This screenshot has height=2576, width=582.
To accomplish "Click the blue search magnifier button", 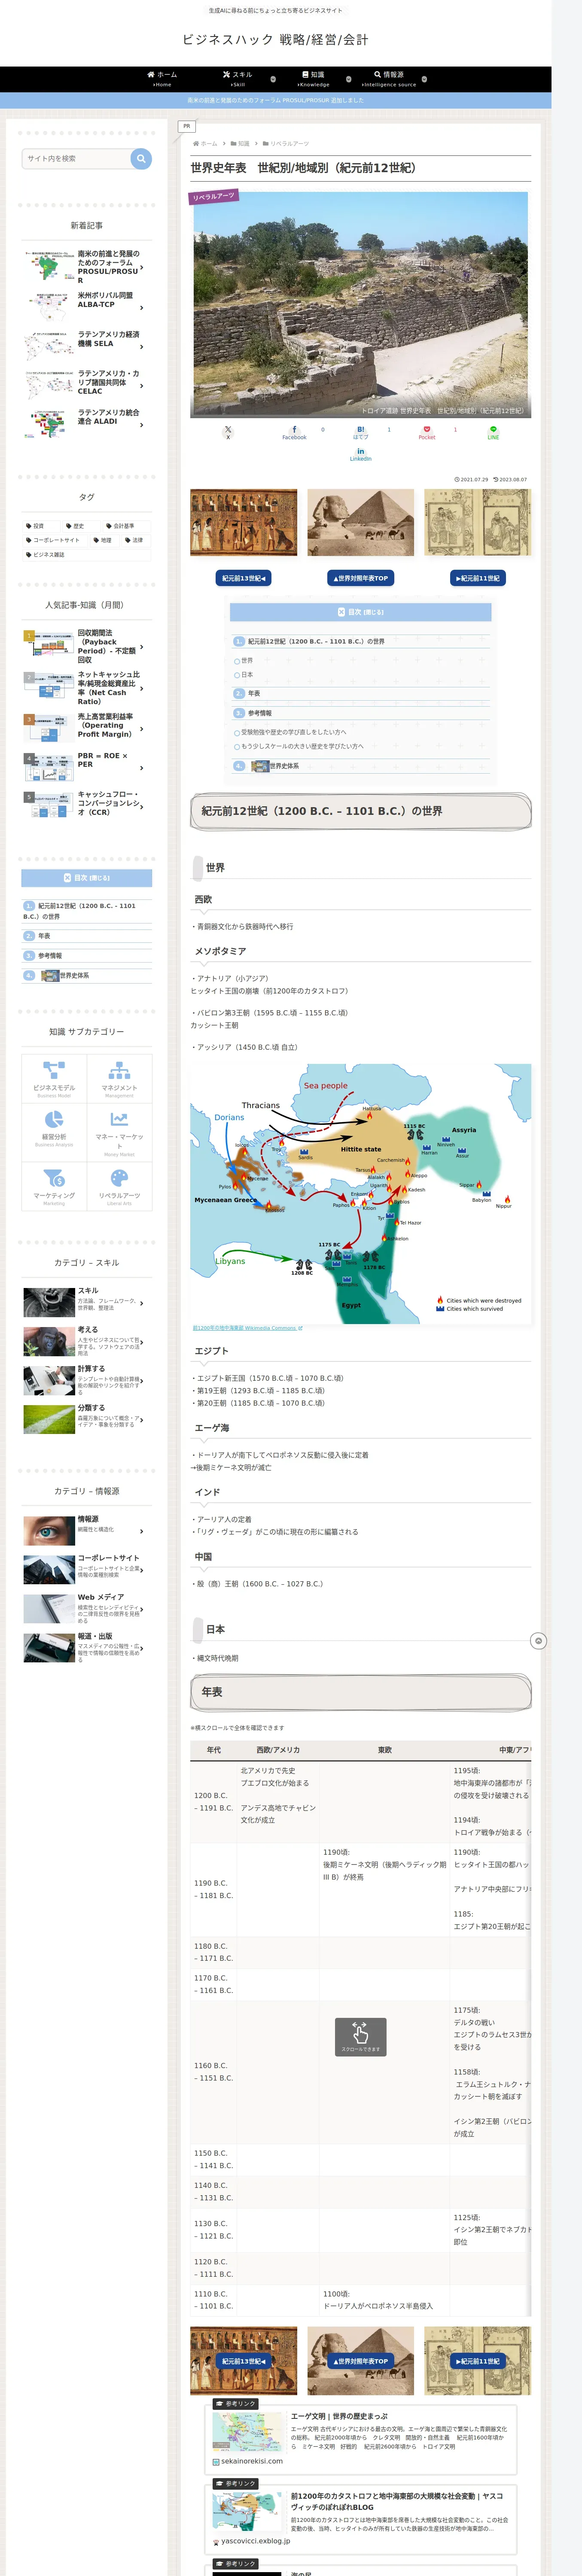I will click(141, 158).
